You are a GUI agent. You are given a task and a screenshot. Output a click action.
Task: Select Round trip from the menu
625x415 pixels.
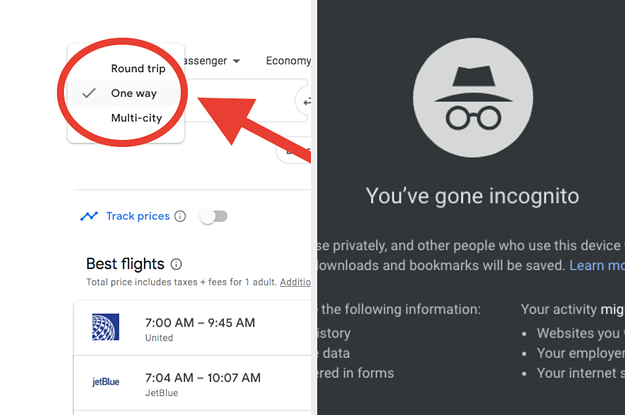coord(138,69)
